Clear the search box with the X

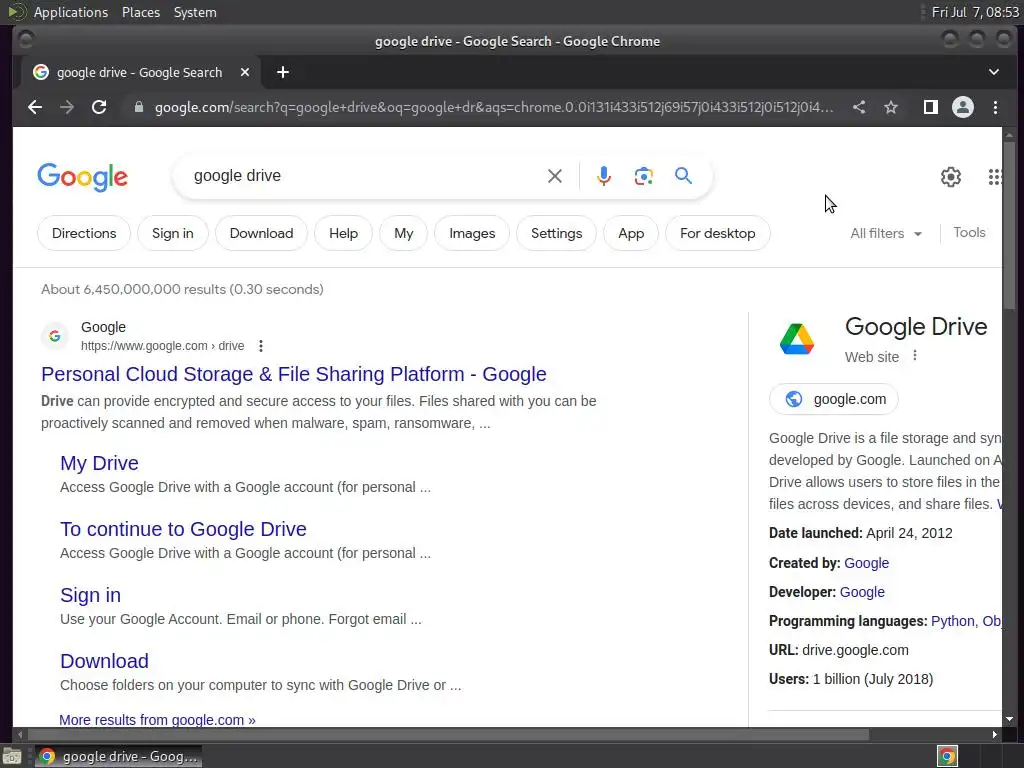pos(554,176)
